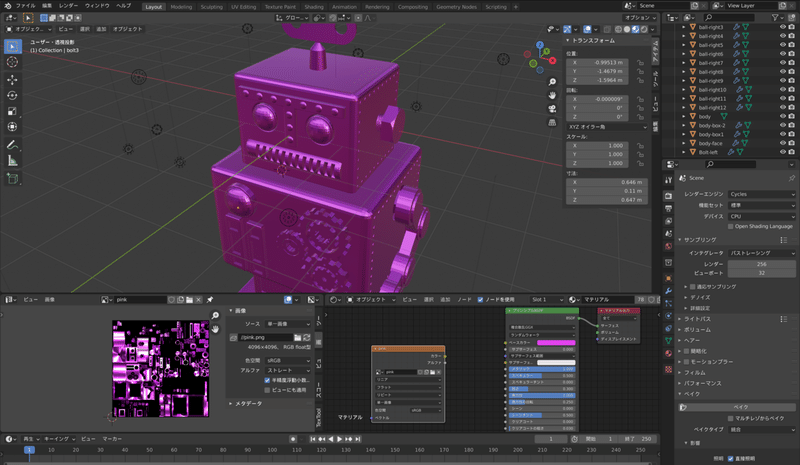Open image source dropdown
Viewport: 800px width, 465px height.
288,324
